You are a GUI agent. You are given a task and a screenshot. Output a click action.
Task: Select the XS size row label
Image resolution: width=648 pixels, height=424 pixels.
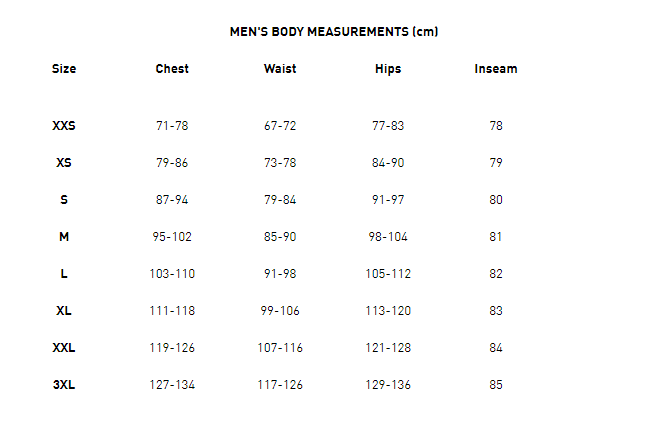pos(64,162)
